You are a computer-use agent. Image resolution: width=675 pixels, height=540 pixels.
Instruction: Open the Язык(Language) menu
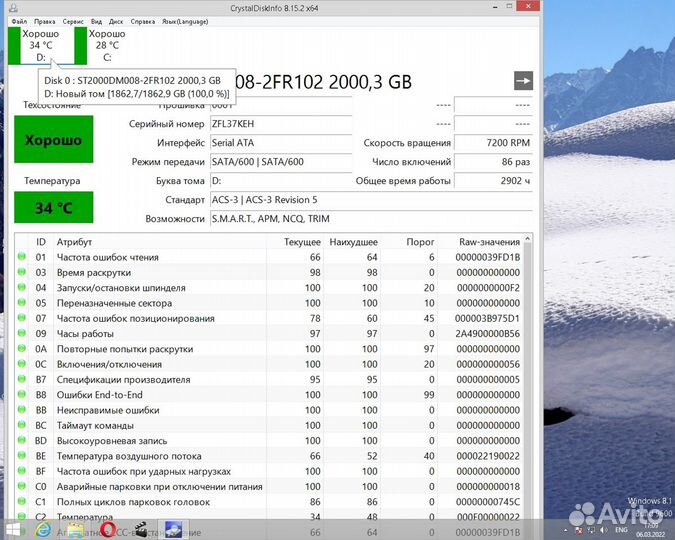click(185, 21)
